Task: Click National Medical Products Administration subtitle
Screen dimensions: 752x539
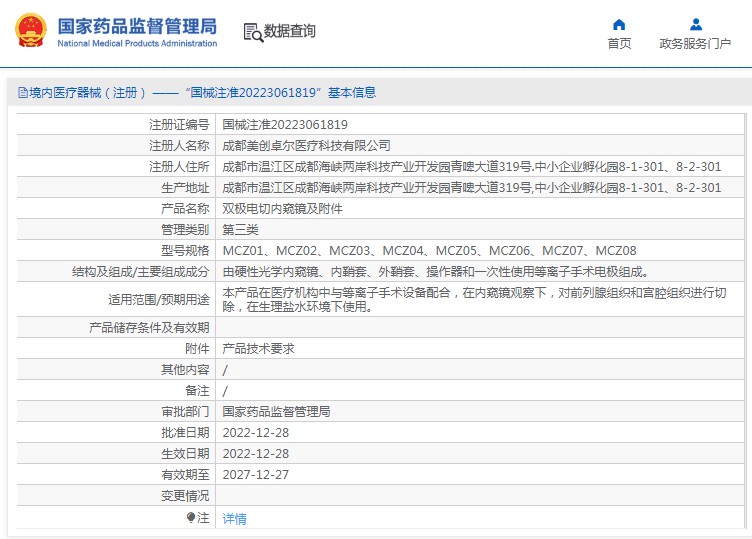Action: (137, 44)
